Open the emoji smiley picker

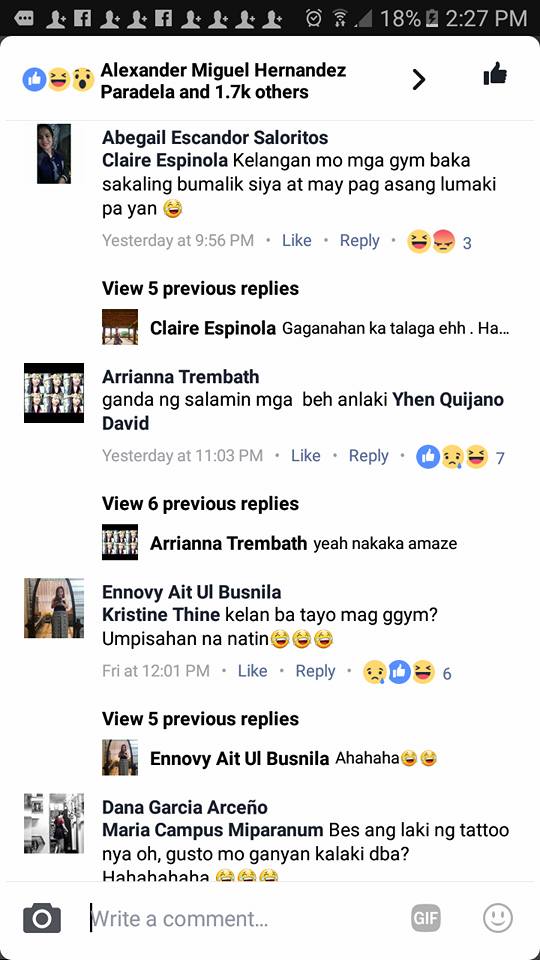[x=497, y=918]
